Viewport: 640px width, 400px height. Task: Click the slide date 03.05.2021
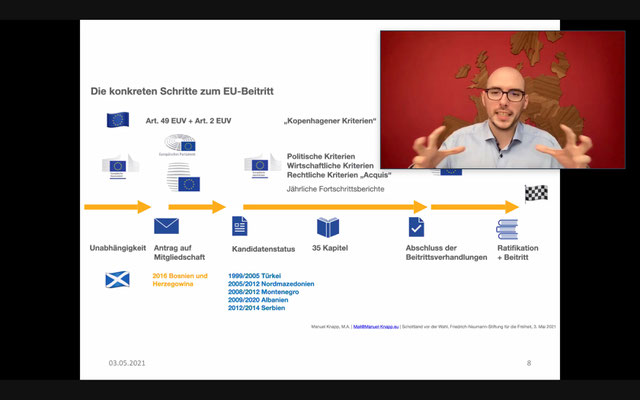(127, 363)
